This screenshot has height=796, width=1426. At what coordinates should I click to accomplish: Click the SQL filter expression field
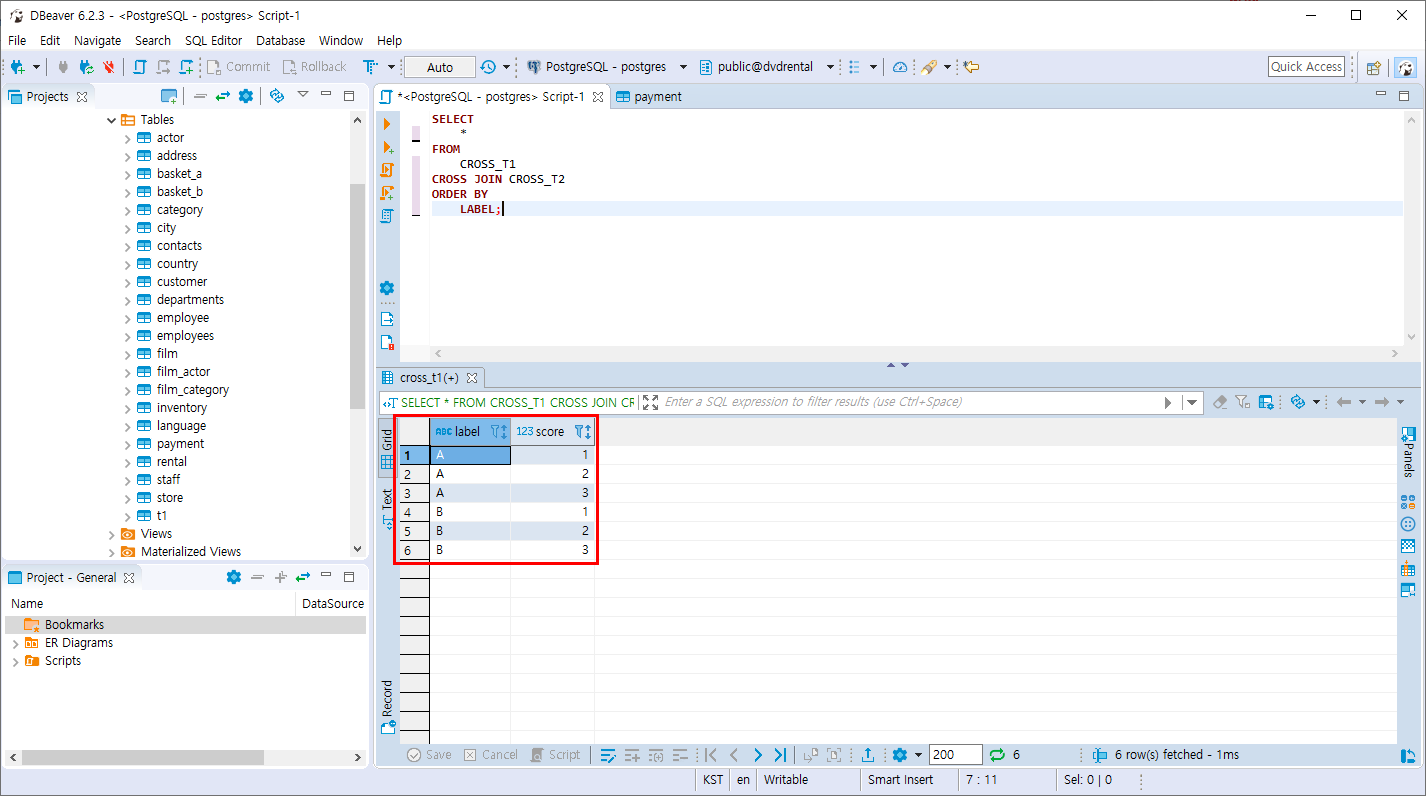910,402
